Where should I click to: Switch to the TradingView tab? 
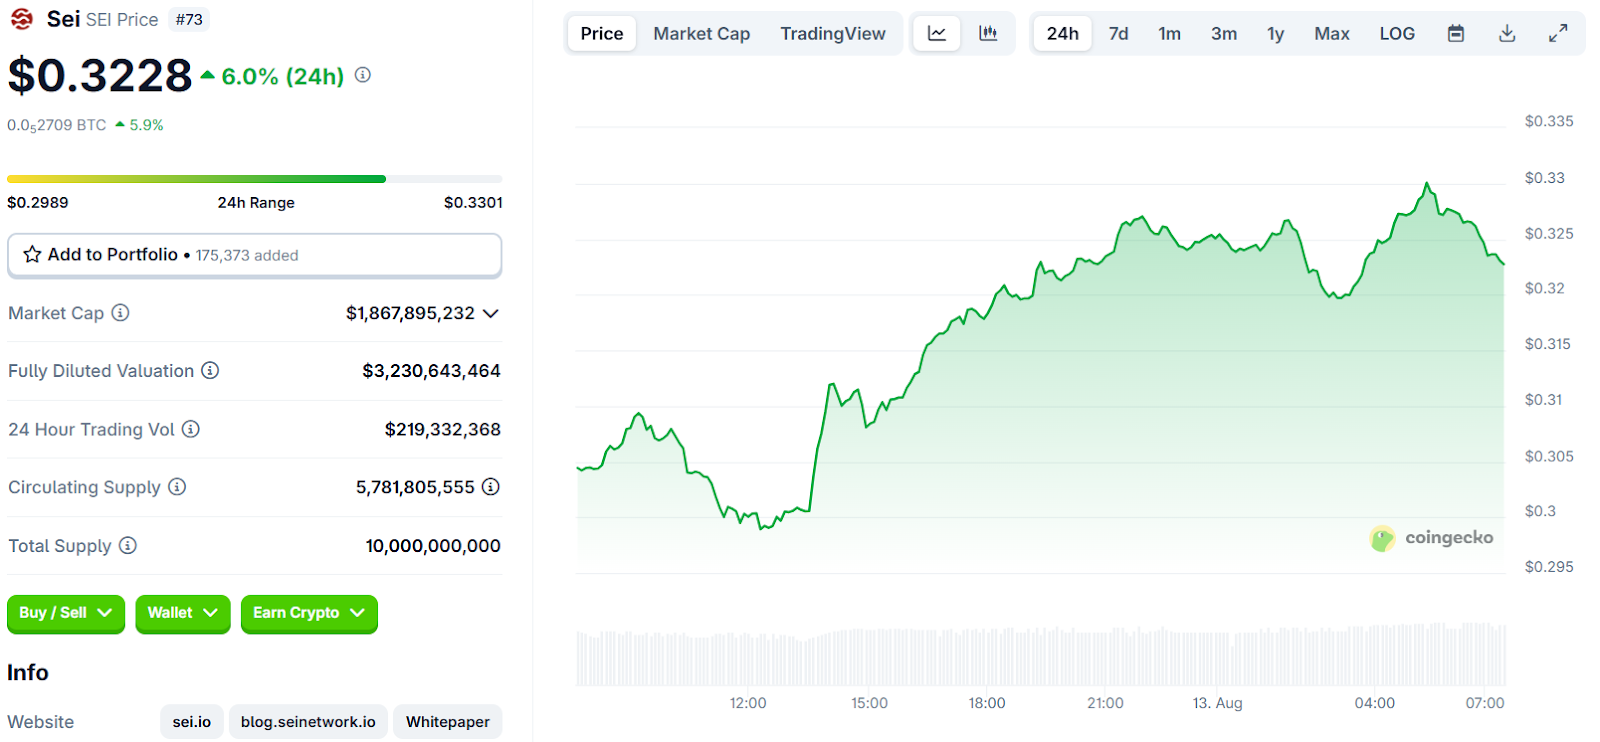[832, 34]
